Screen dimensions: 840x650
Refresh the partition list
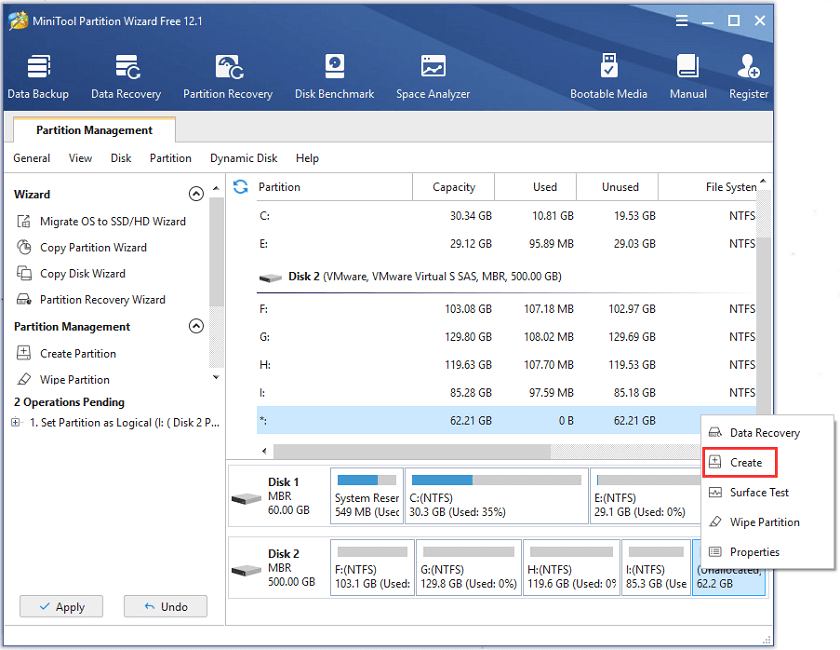tap(240, 186)
